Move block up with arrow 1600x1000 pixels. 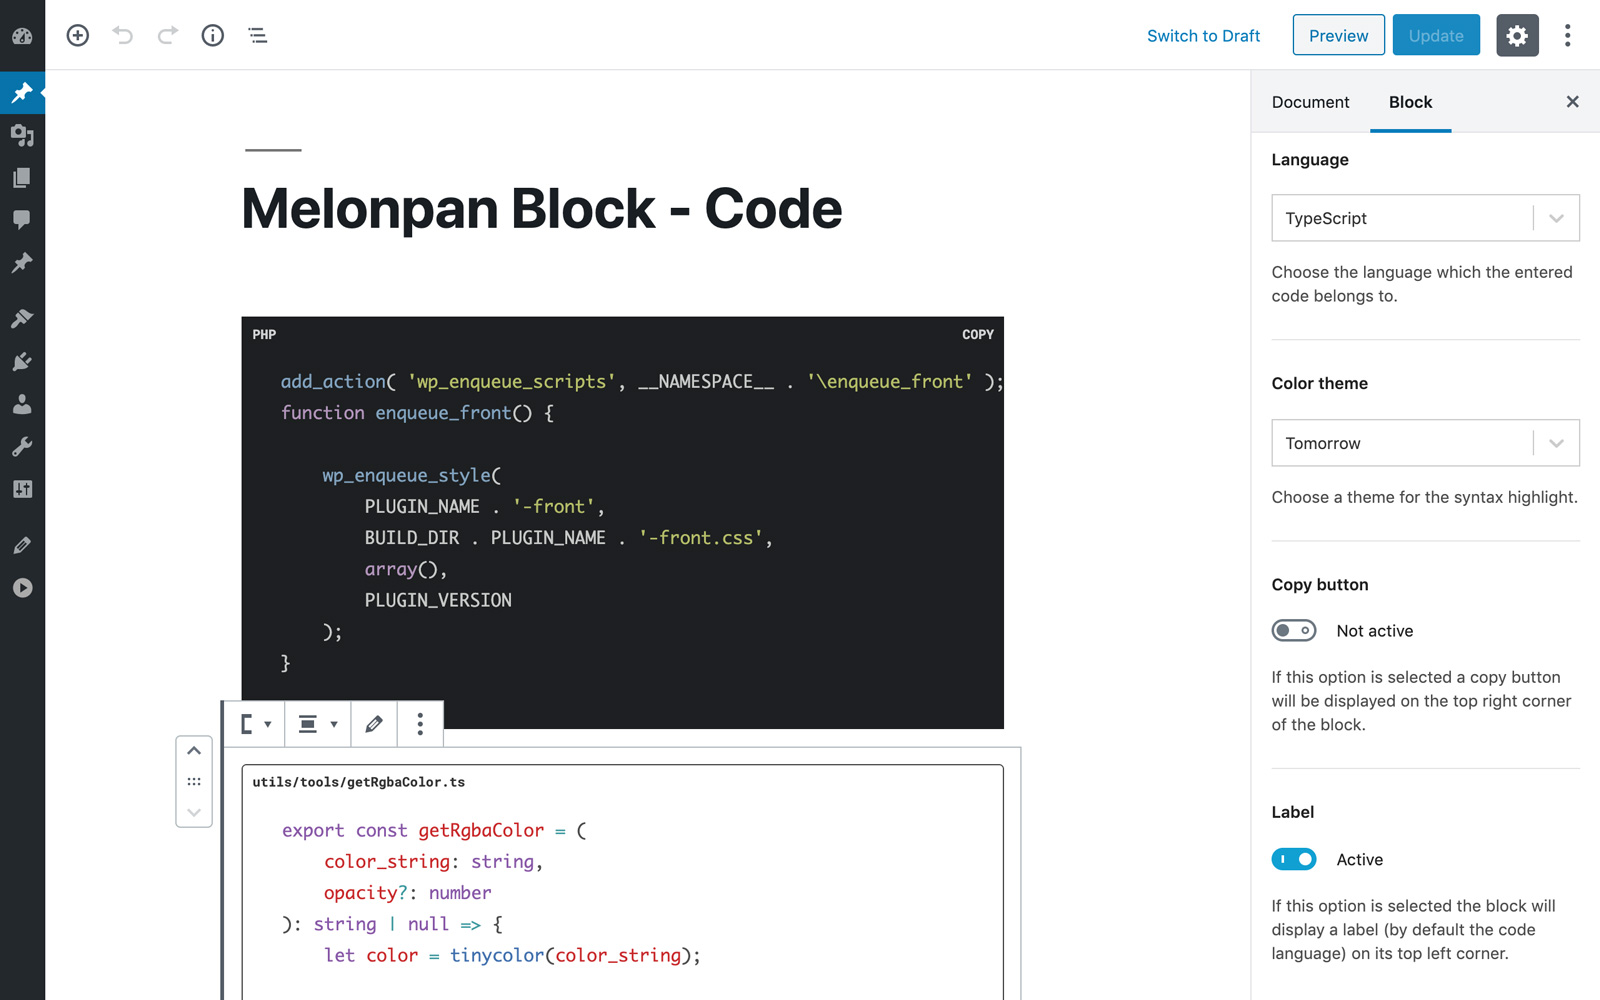tap(194, 751)
